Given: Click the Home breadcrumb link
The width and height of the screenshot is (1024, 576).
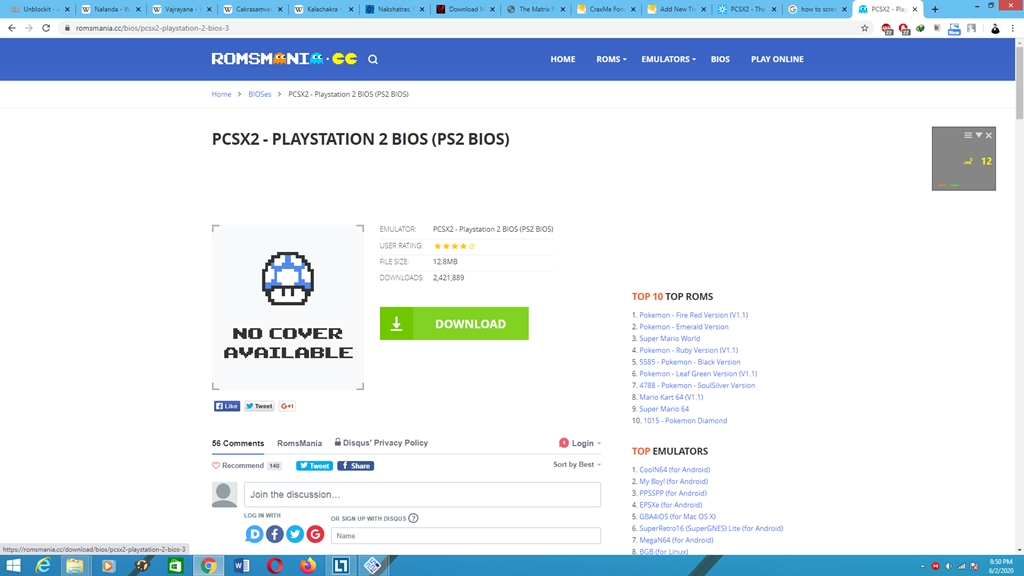Looking at the screenshot, I should click(221, 94).
